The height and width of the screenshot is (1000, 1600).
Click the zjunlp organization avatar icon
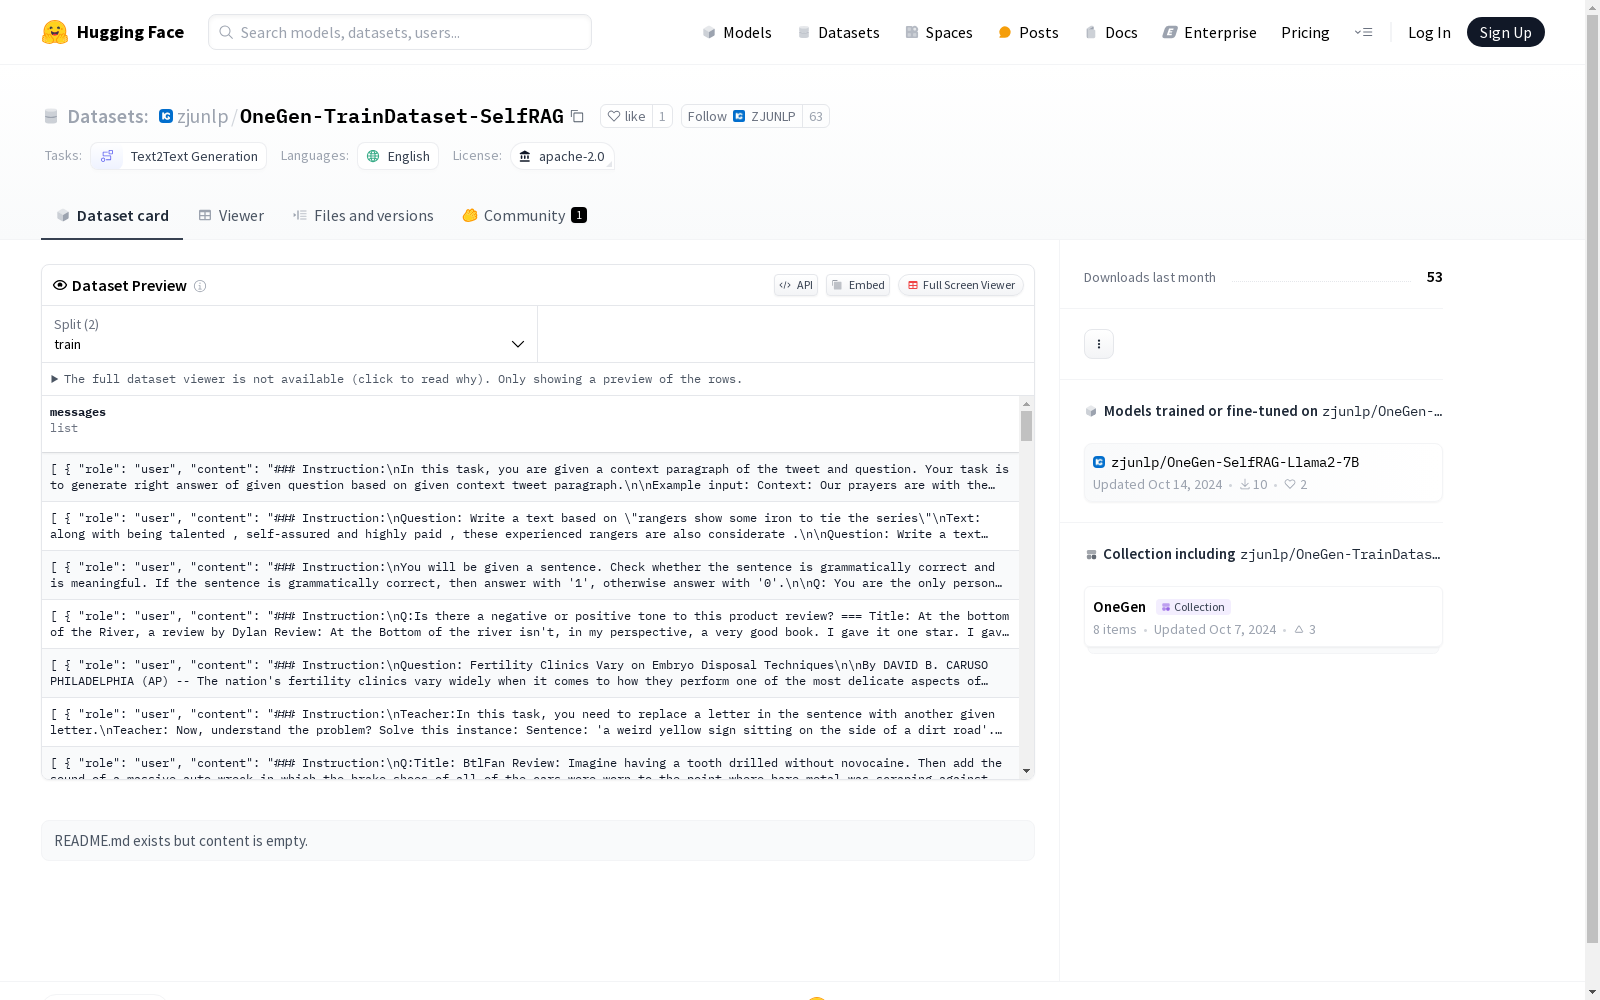click(166, 116)
